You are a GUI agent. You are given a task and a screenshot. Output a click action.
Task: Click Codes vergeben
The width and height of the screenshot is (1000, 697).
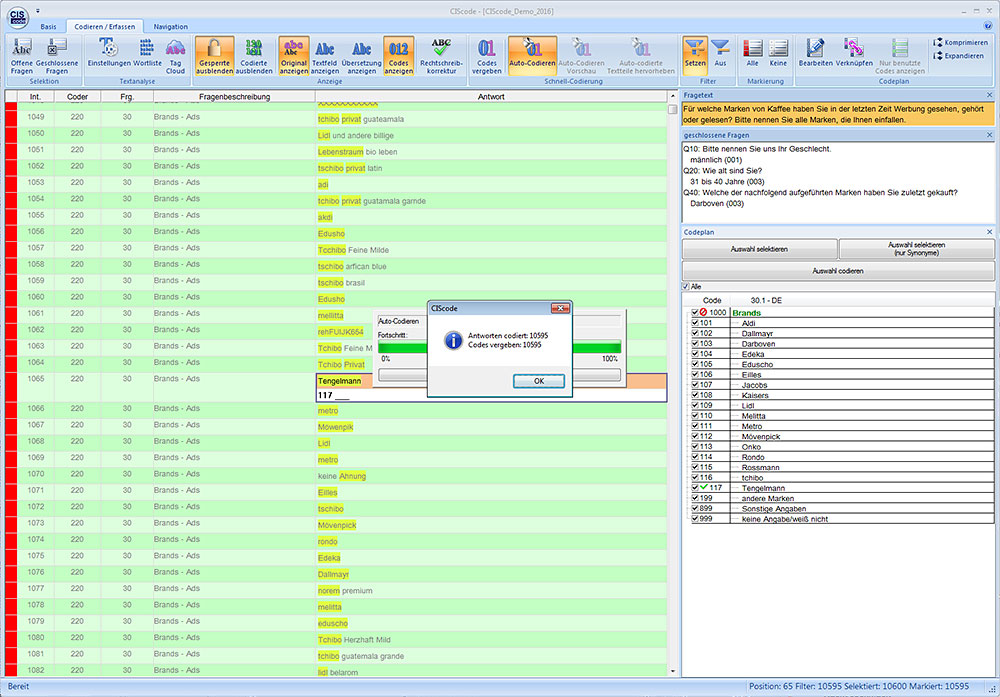487,56
